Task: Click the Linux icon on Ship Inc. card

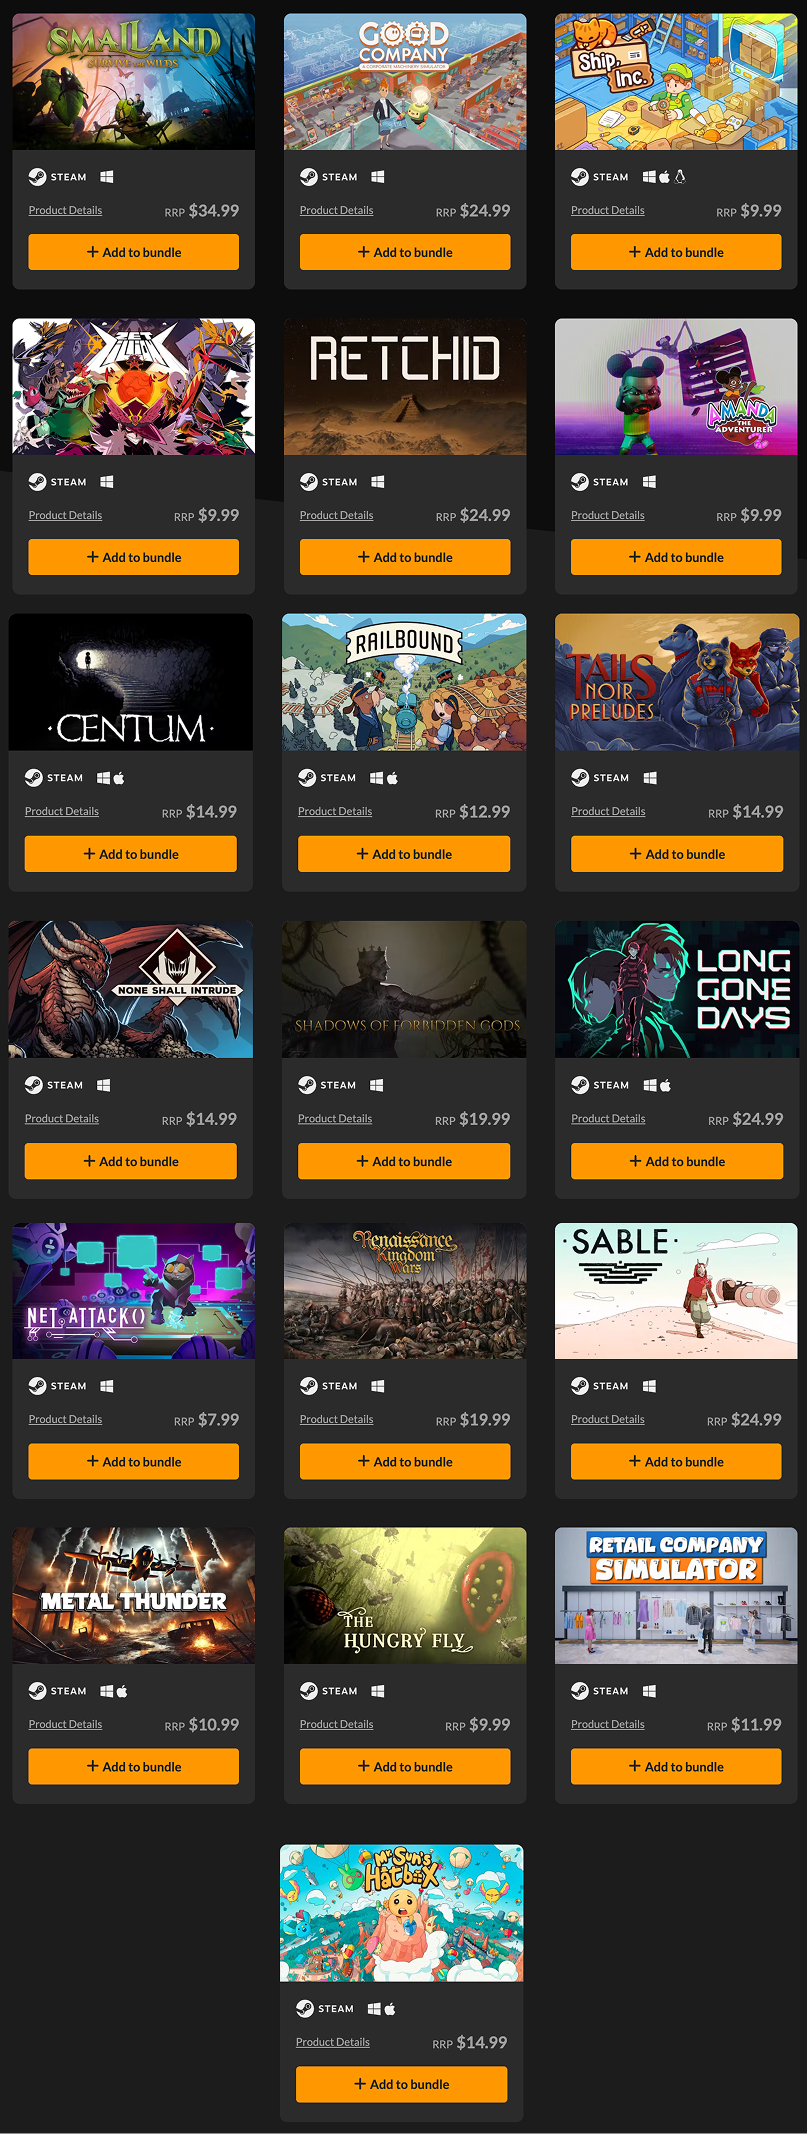Action: pos(680,177)
